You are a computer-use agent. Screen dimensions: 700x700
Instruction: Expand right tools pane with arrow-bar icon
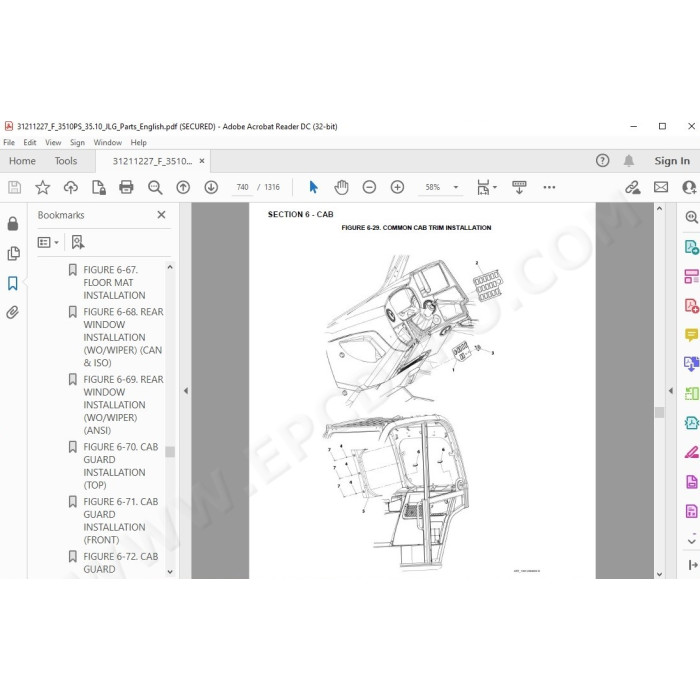[692, 565]
